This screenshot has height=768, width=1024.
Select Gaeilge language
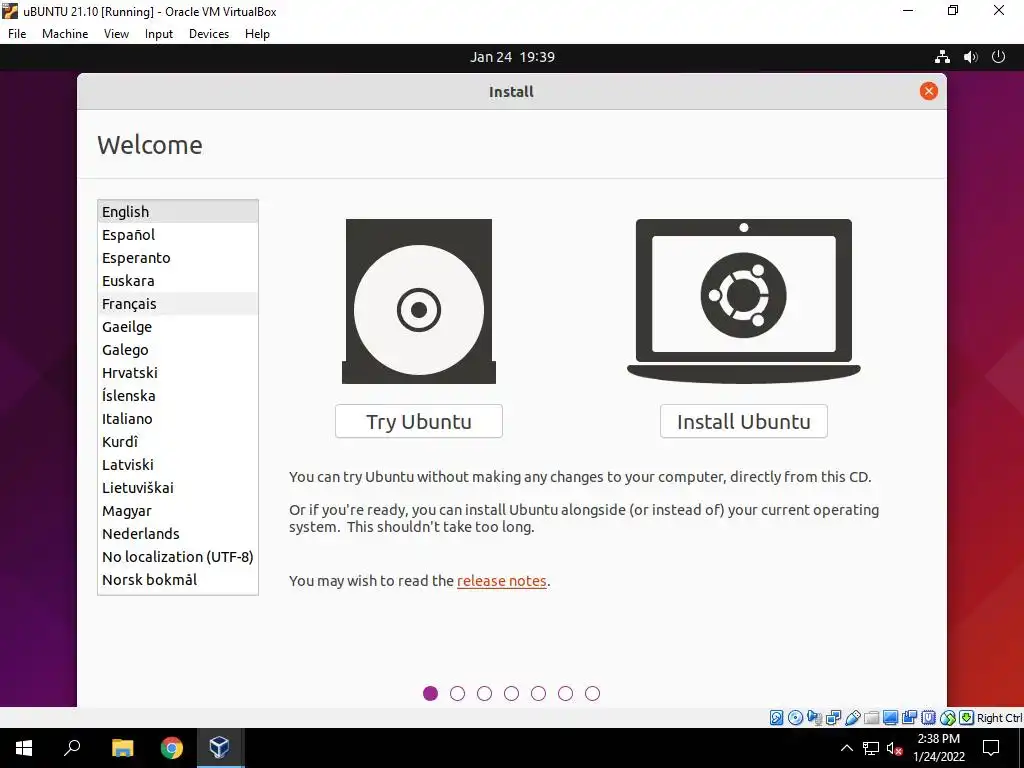coord(178,327)
